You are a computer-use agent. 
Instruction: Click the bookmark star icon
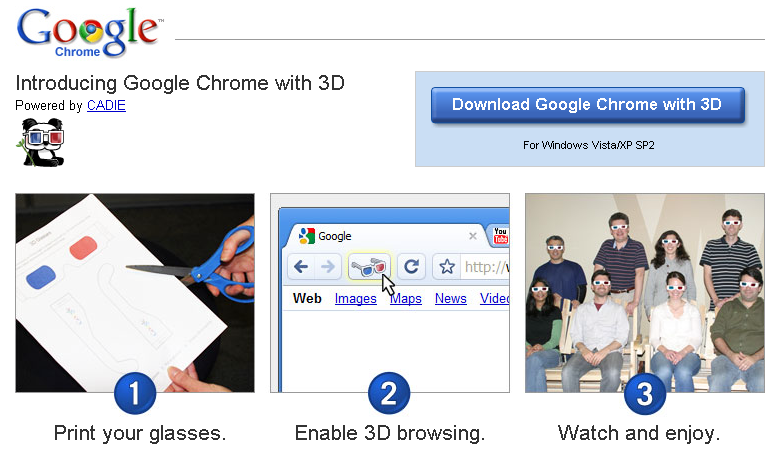click(447, 267)
